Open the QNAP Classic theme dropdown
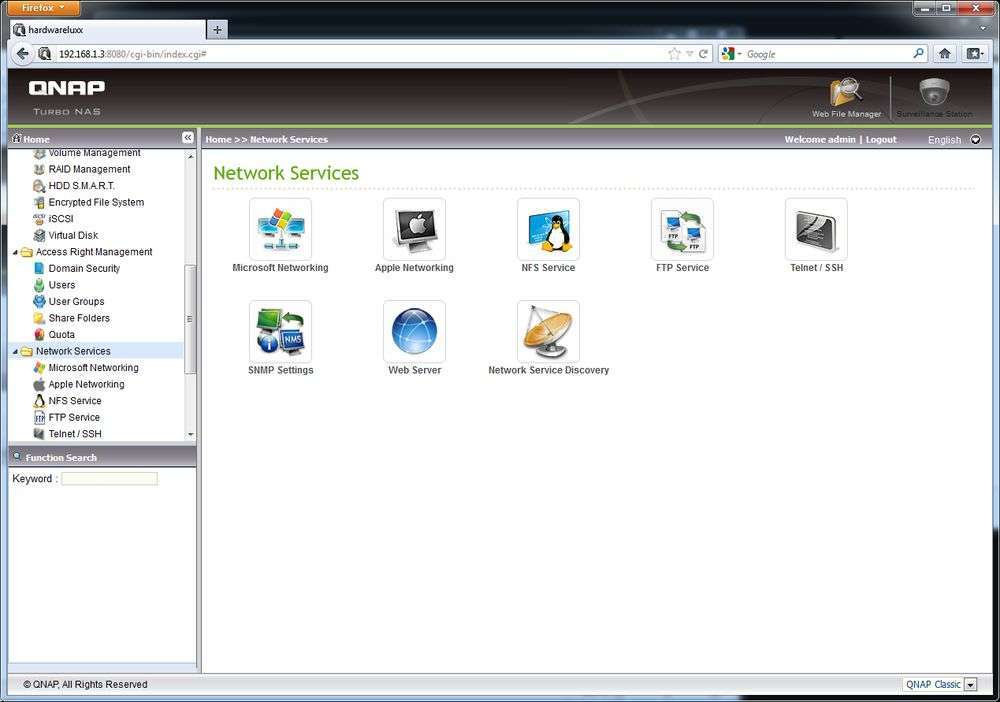 click(x=970, y=685)
